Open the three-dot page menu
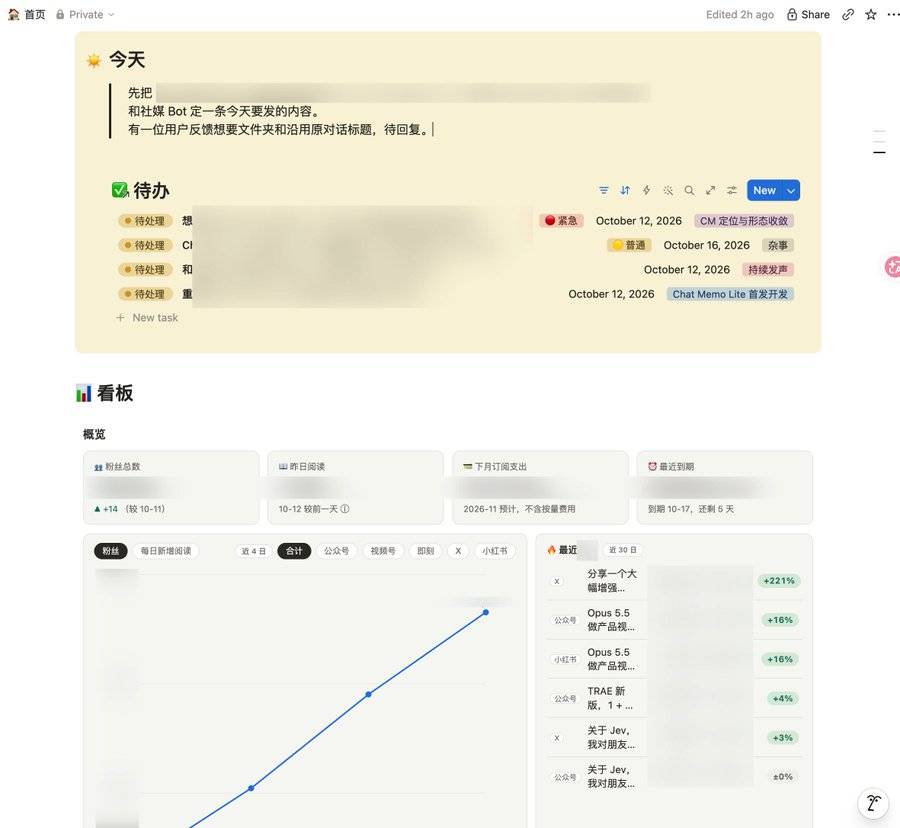The image size is (900, 828). coord(893,14)
